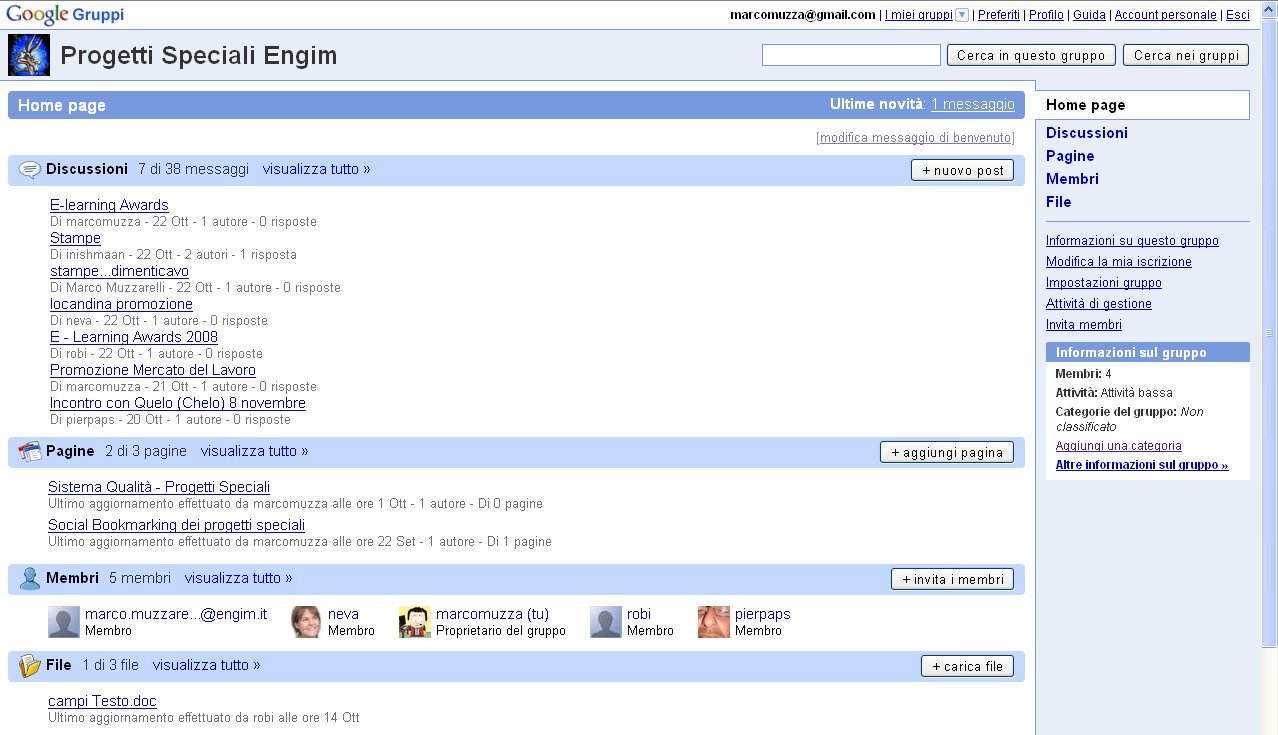
Task: Open the Discussioni sidebar tab
Action: (1086, 133)
